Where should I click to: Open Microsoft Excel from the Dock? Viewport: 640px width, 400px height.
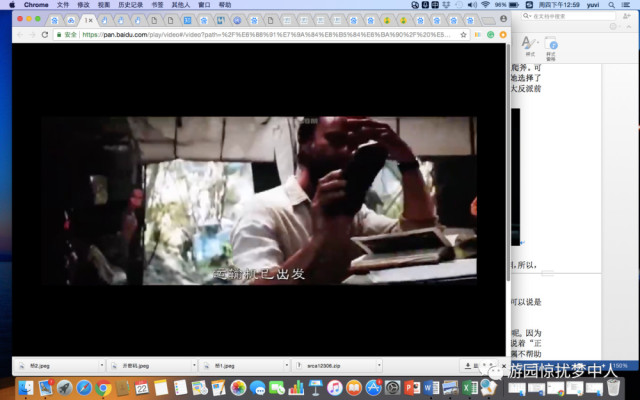click(470, 387)
